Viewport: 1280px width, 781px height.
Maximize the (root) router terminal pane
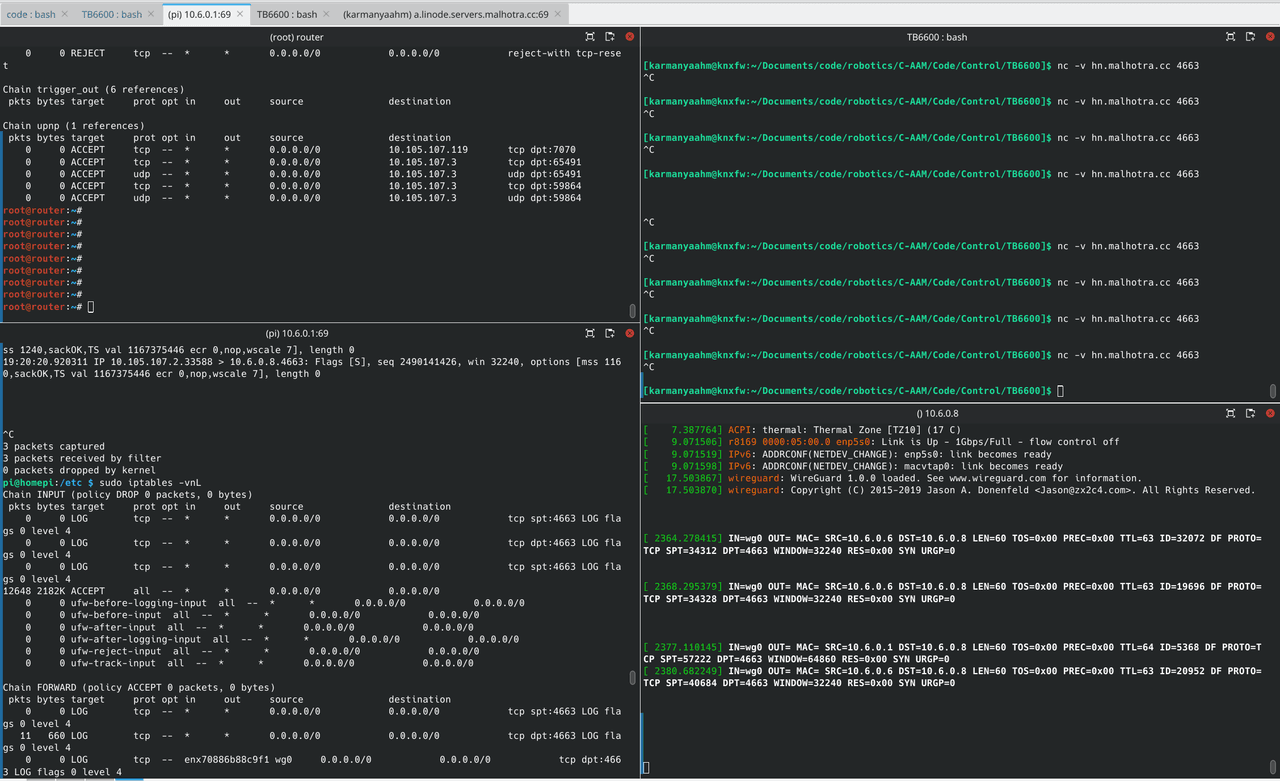[590, 37]
